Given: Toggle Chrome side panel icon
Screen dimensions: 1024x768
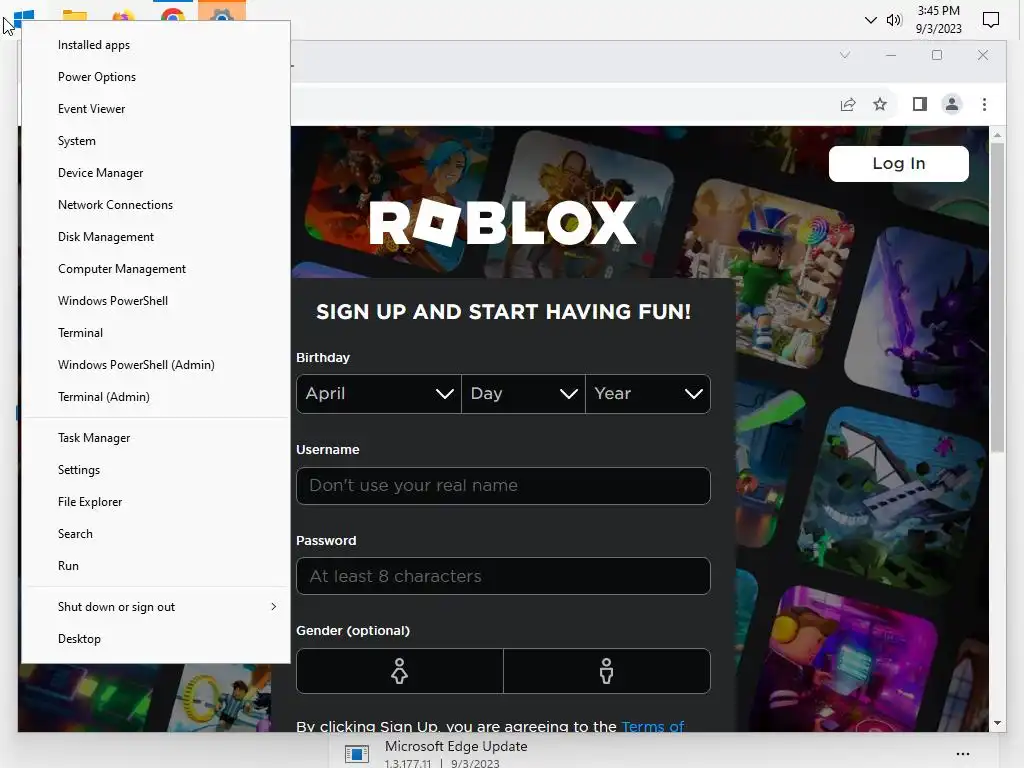Looking at the screenshot, I should 920,104.
